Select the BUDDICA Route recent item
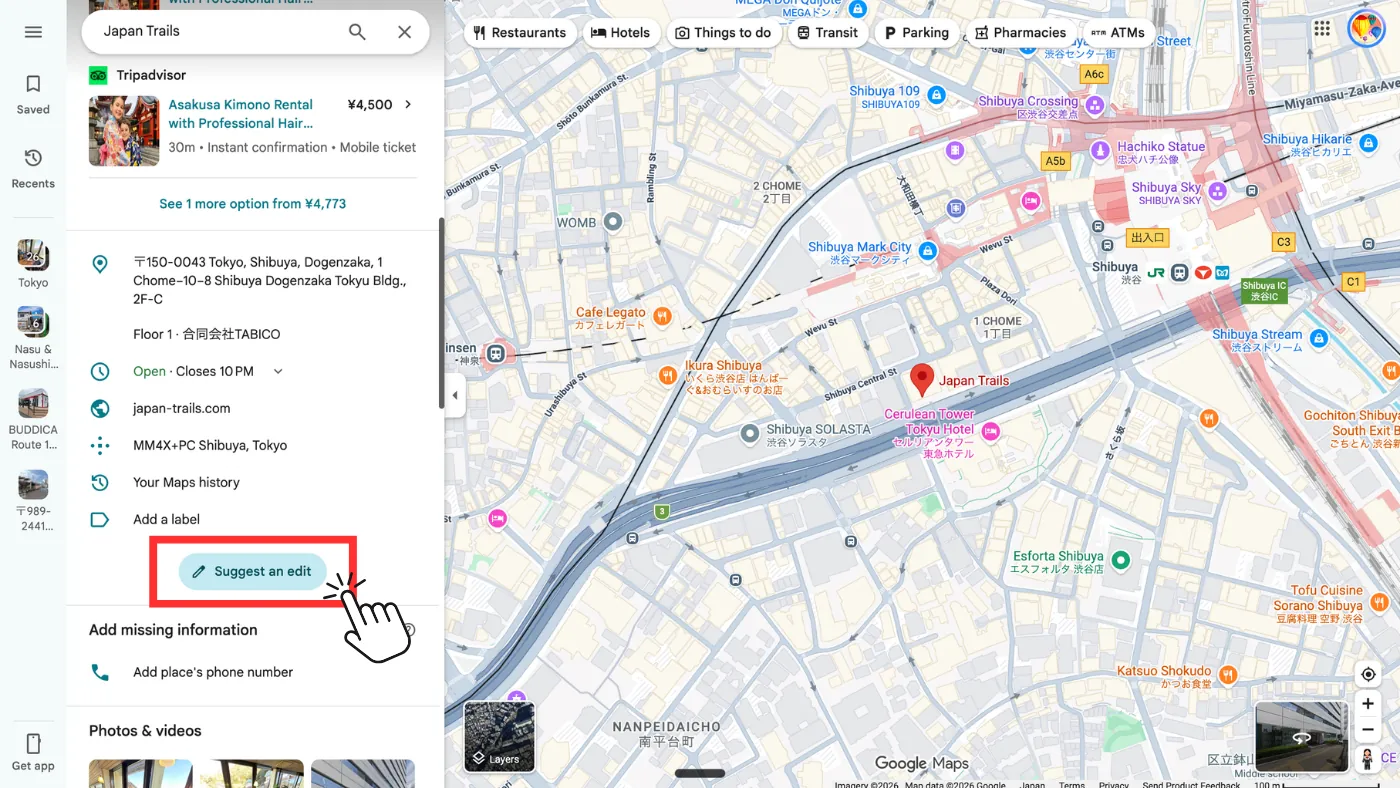Screen dimensions: 1400x788 [x=33, y=419]
